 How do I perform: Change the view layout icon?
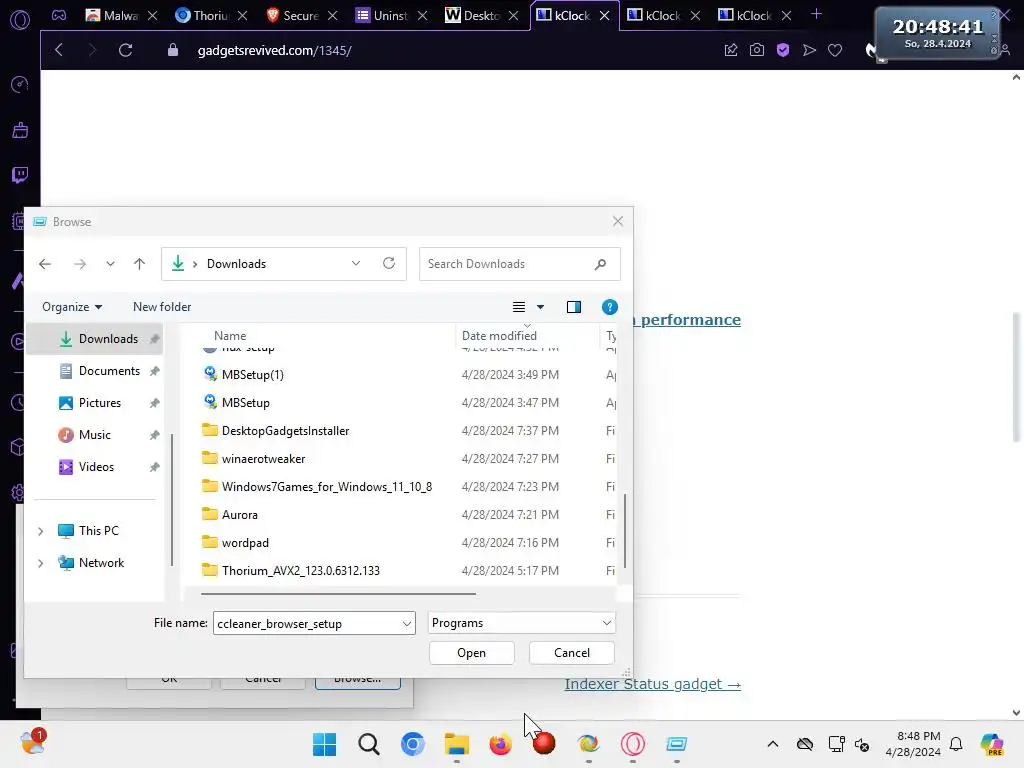click(519, 307)
